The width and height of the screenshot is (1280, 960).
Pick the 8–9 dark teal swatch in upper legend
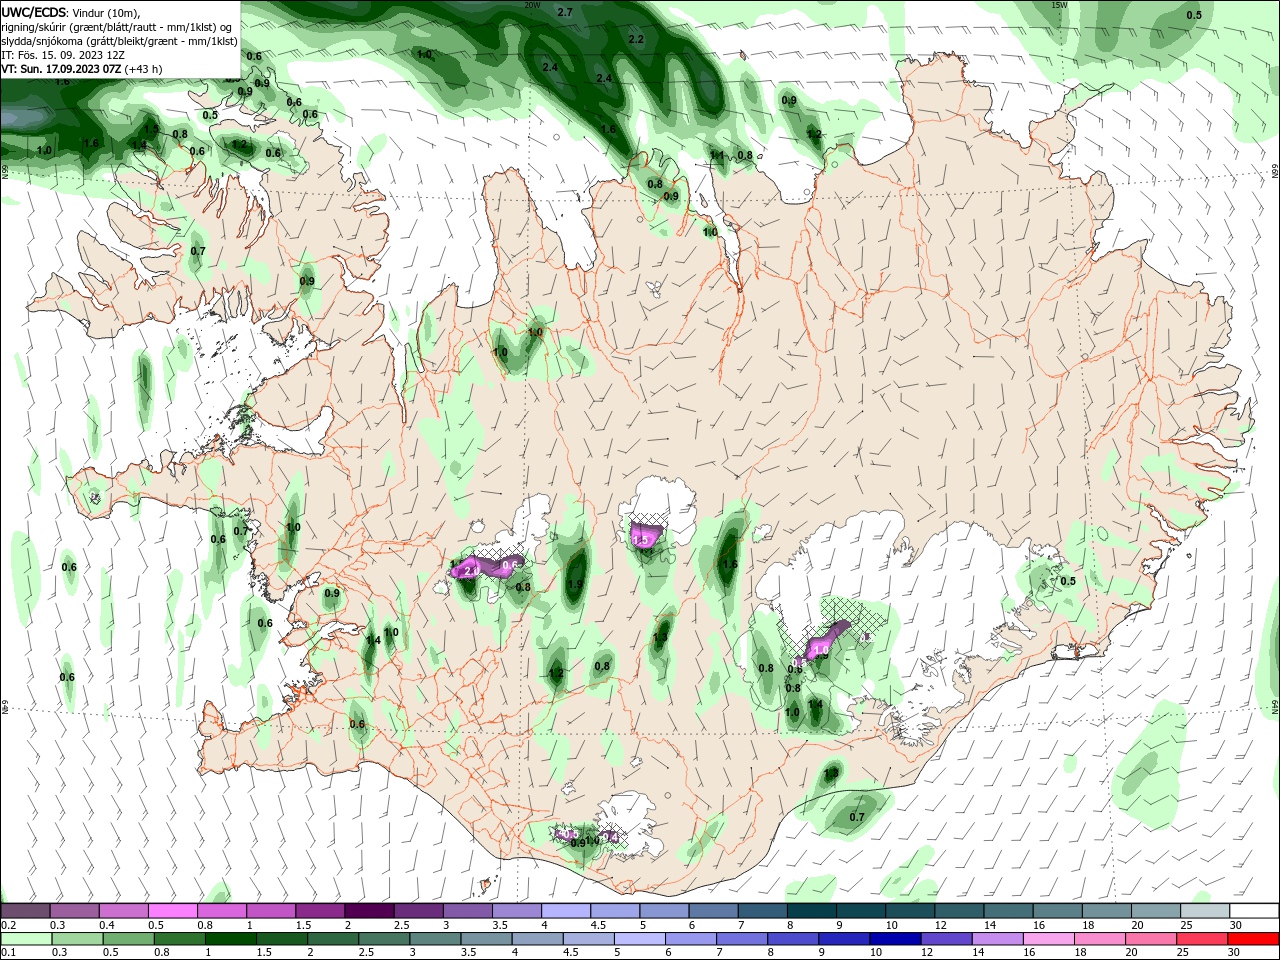click(809, 911)
